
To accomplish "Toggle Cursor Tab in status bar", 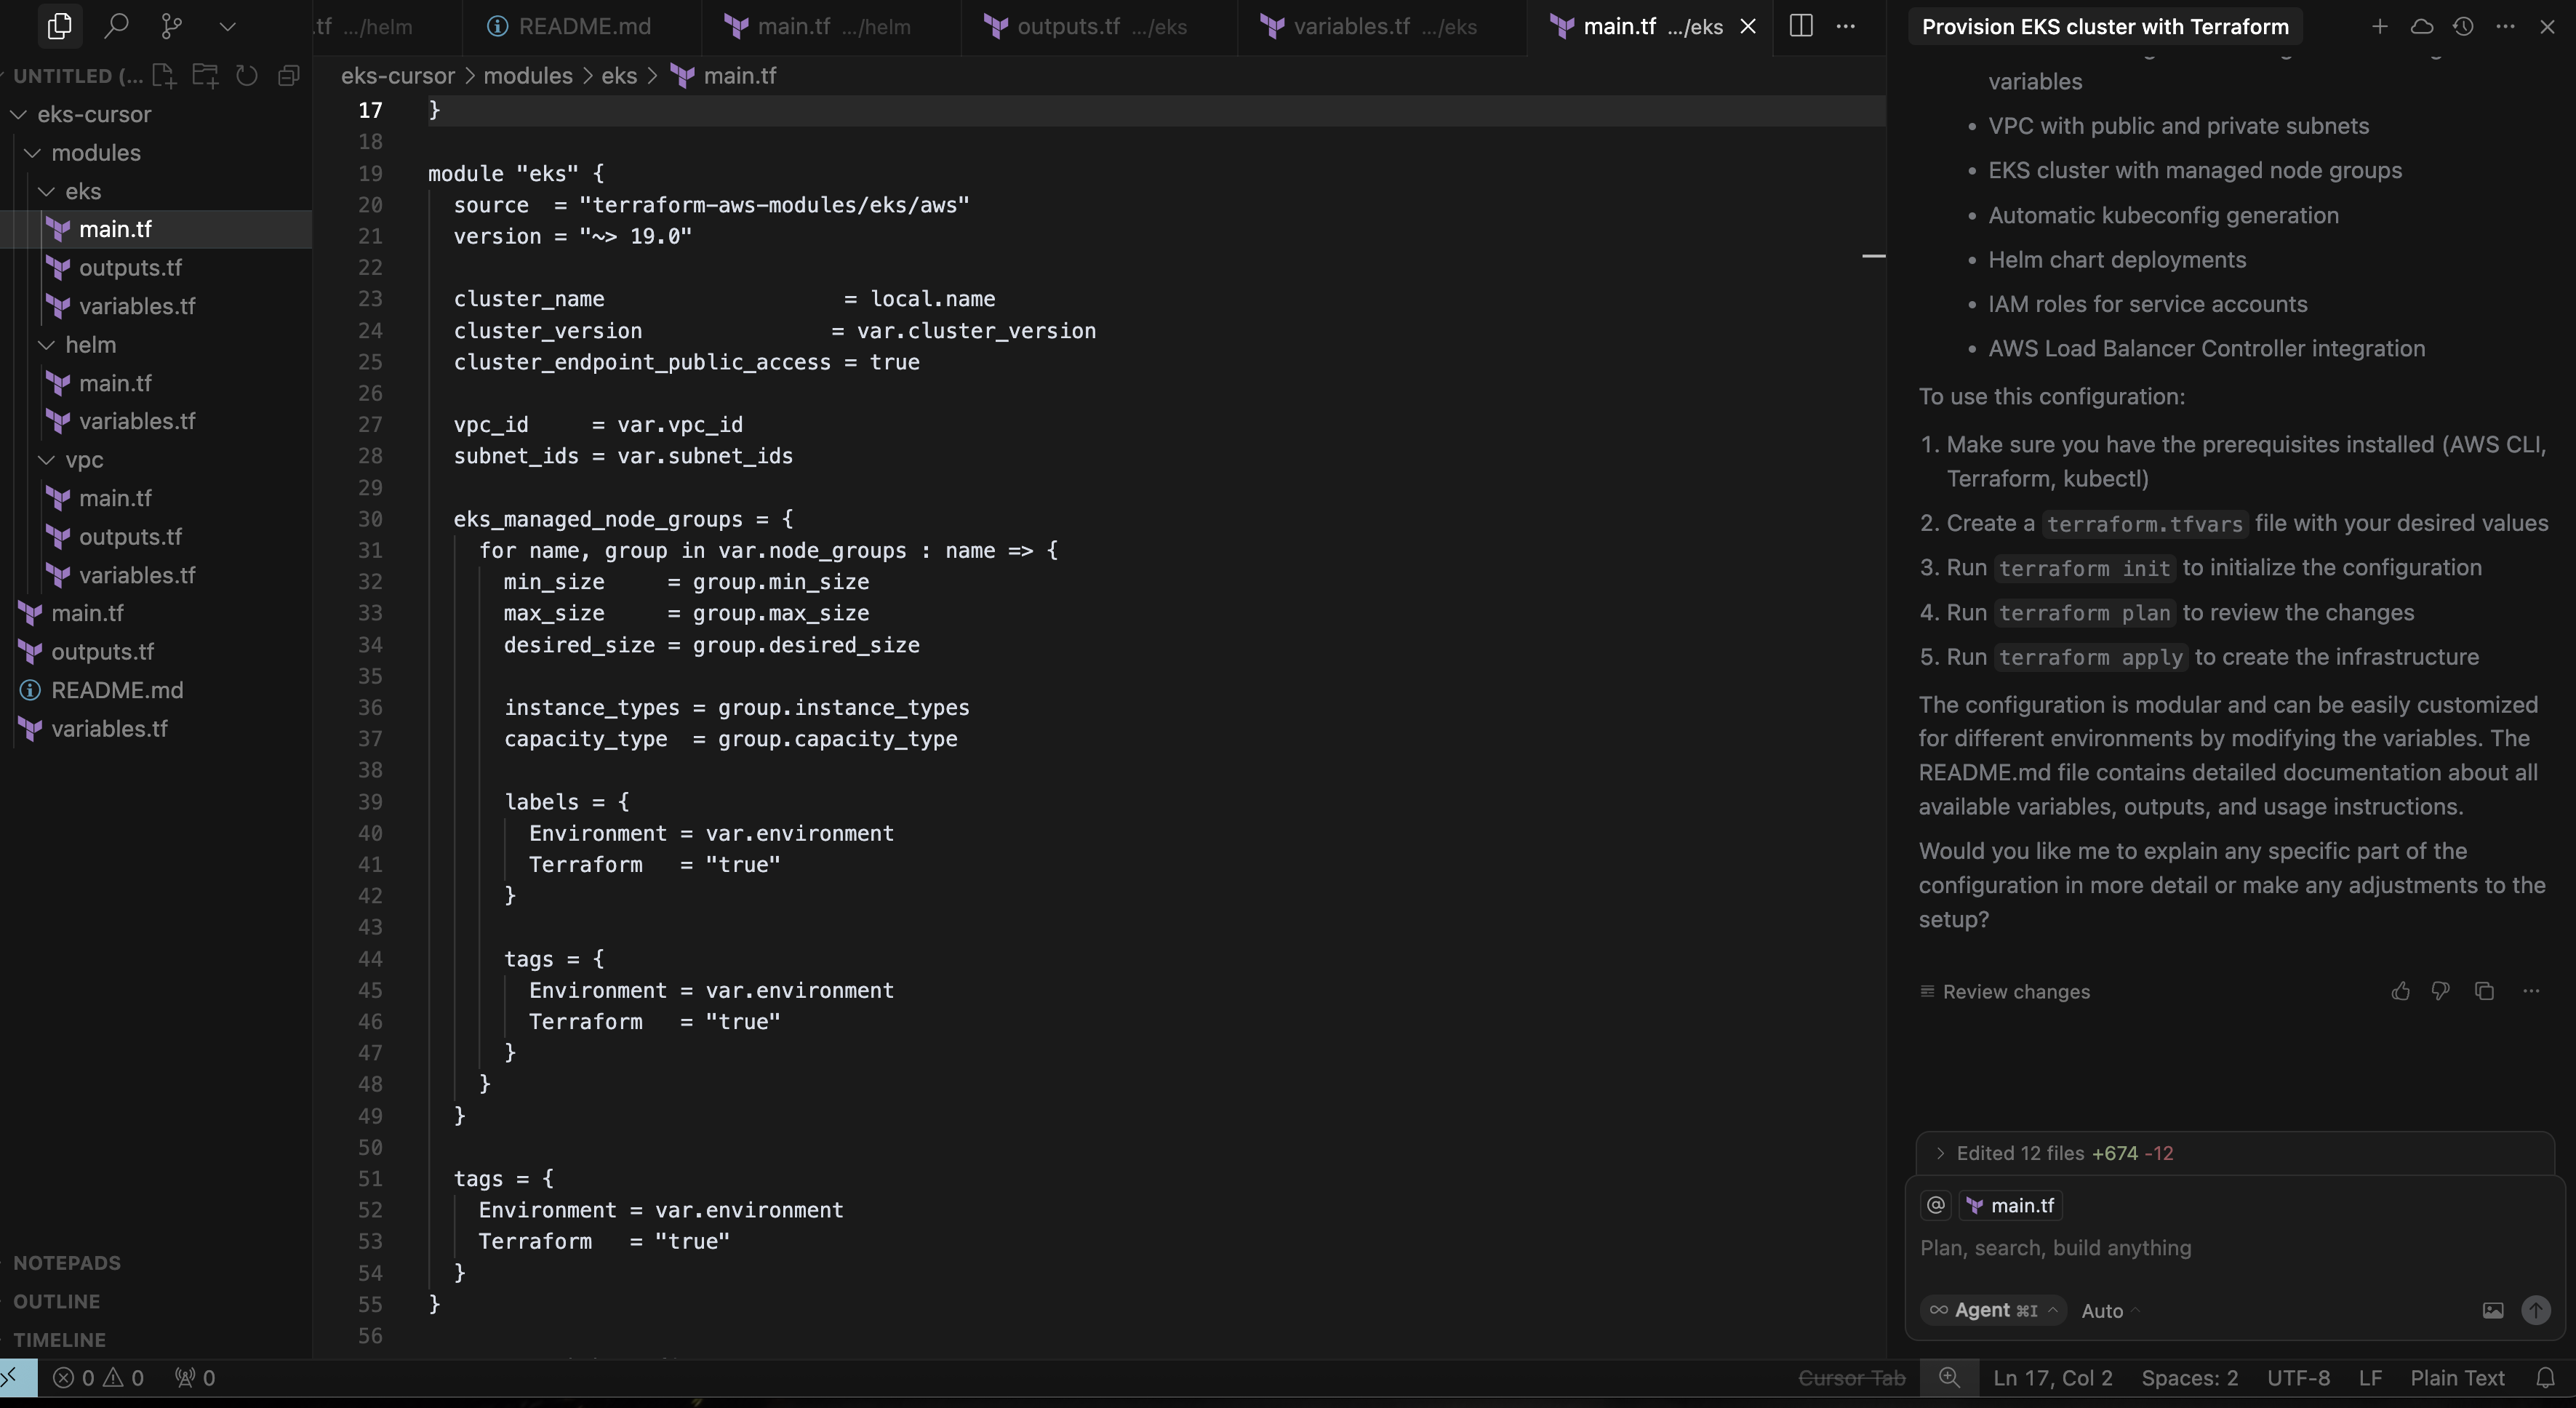I will (x=1851, y=1379).
